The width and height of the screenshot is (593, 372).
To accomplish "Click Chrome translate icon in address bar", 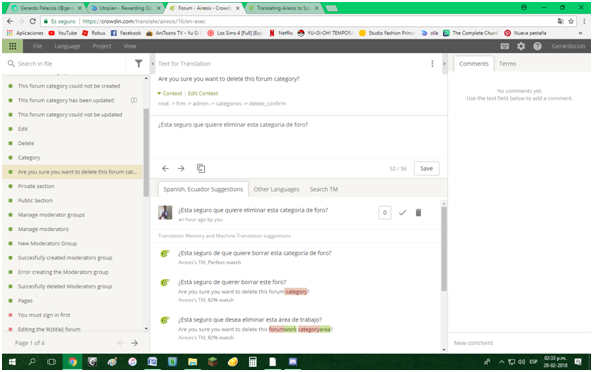I will pyautogui.click(x=560, y=21).
